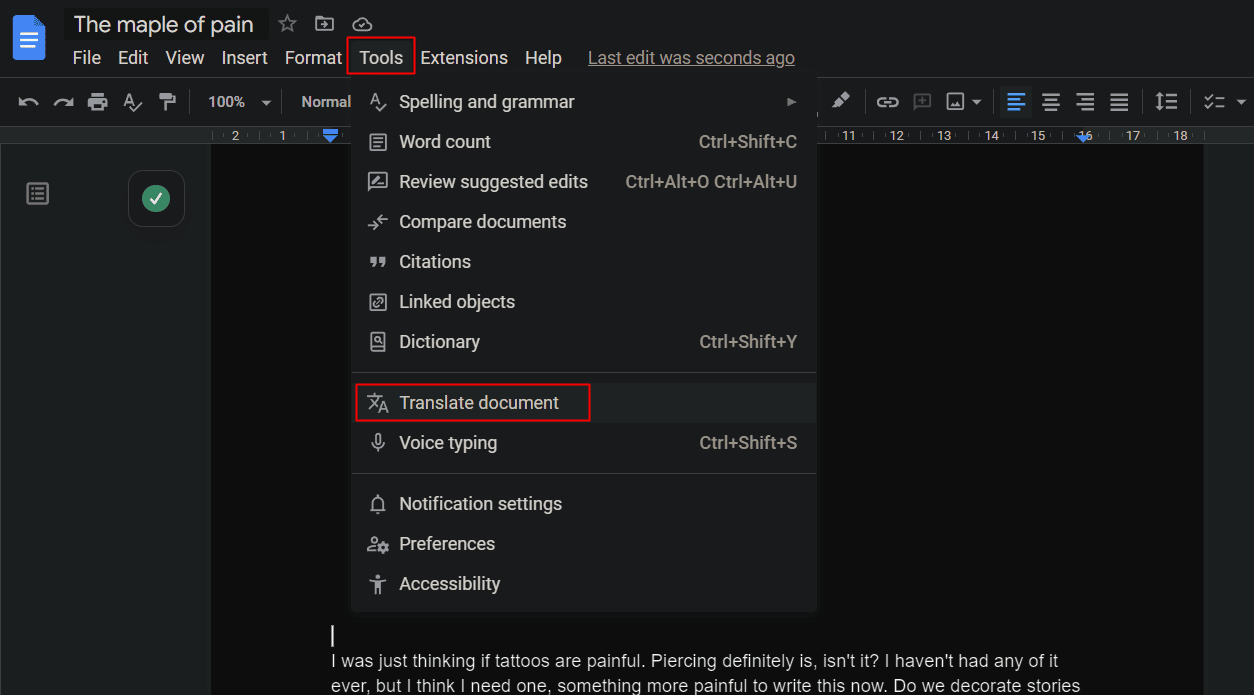The image size is (1254, 695).
Task: Open the 100% zoom dropdown
Action: coord(239,102)
